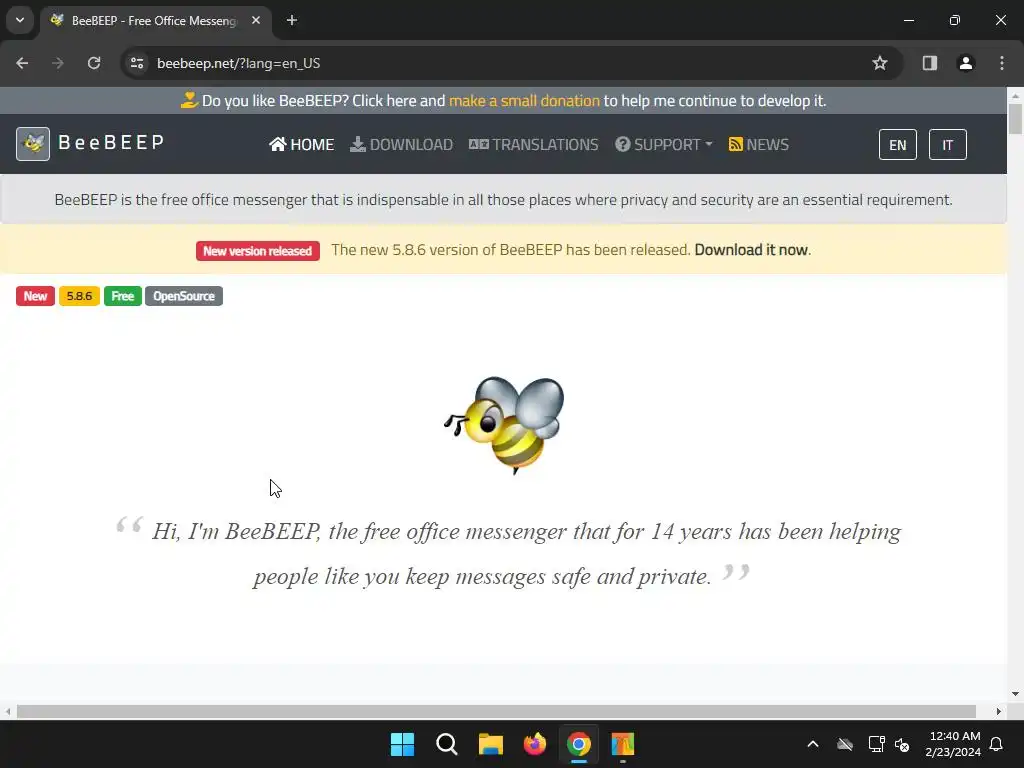The width and height of the screenshot is (1024, 768).
Task: Click the question mark icon beside SUPPORT
Action: [x=622, y=144]
